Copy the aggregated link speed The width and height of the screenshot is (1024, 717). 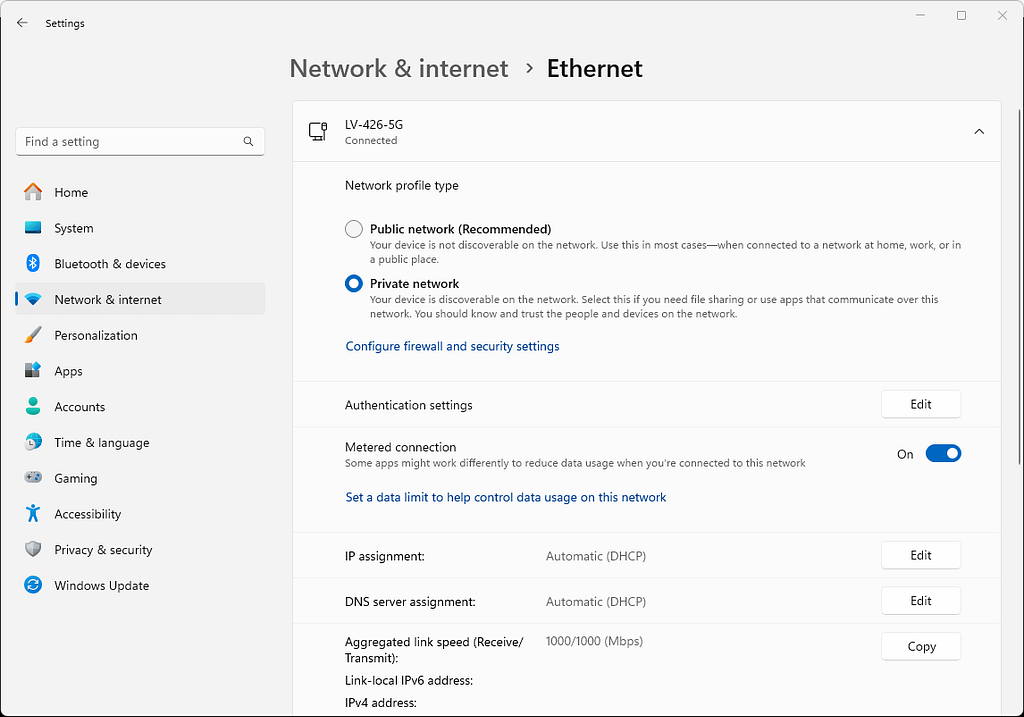tap(920, 646)
